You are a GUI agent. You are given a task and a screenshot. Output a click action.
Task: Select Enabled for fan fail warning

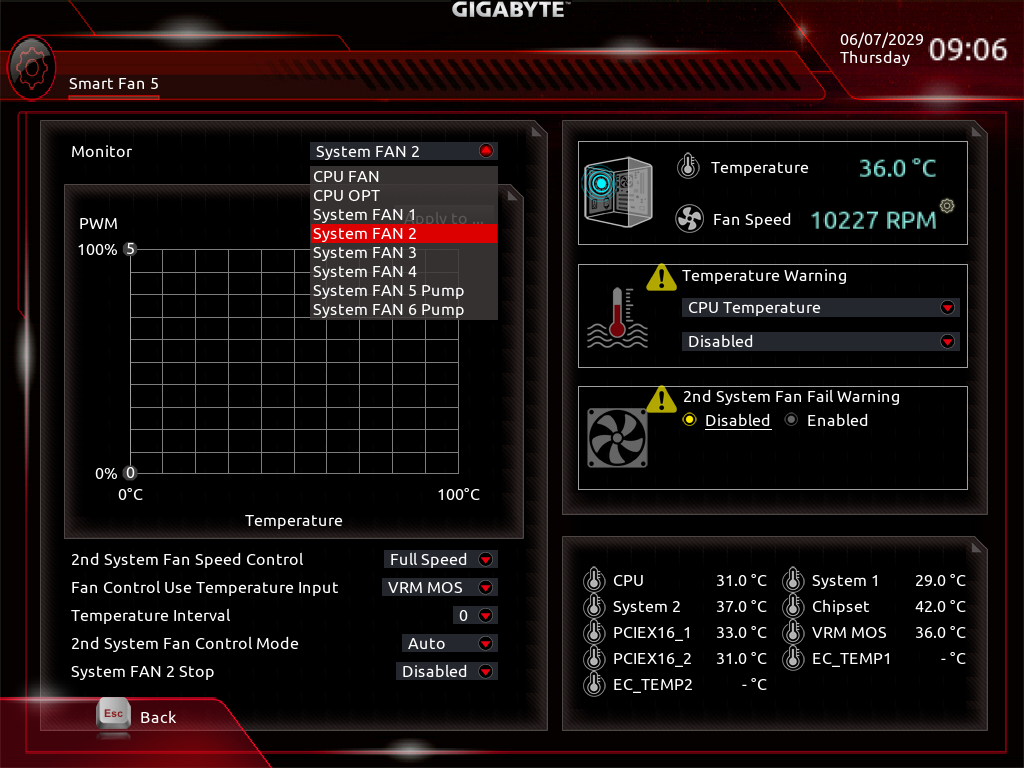point(826,421)
